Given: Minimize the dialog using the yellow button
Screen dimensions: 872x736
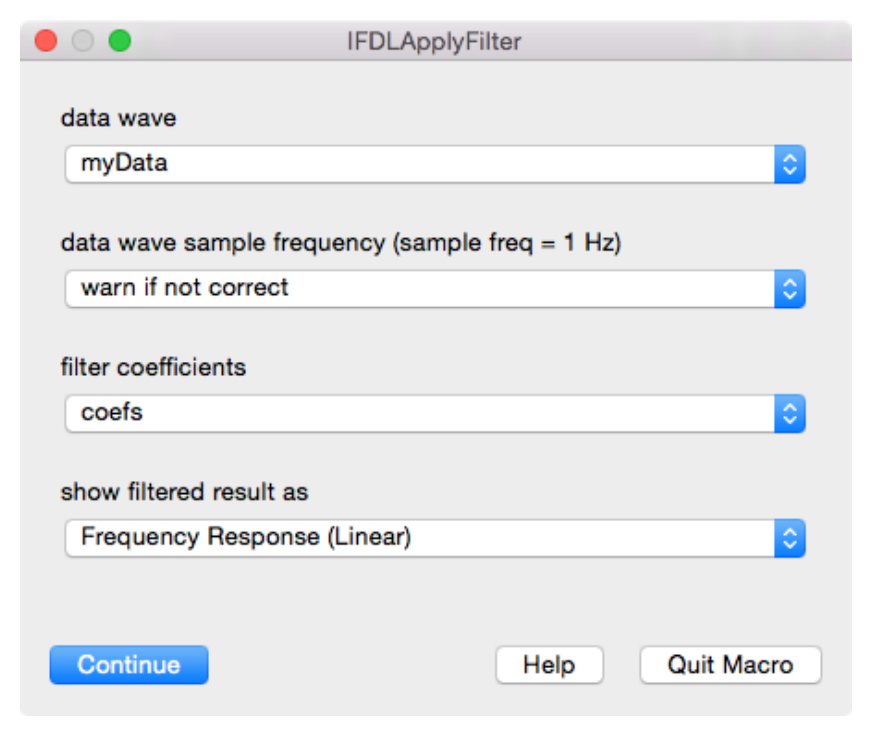Looking at the screenshot, I should tap(83, 42).
